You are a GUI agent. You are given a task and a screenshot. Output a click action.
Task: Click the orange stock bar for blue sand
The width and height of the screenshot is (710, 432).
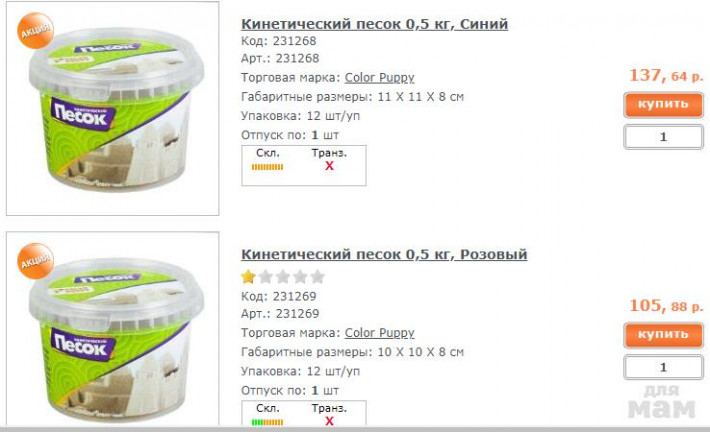(x=267, y=167)
